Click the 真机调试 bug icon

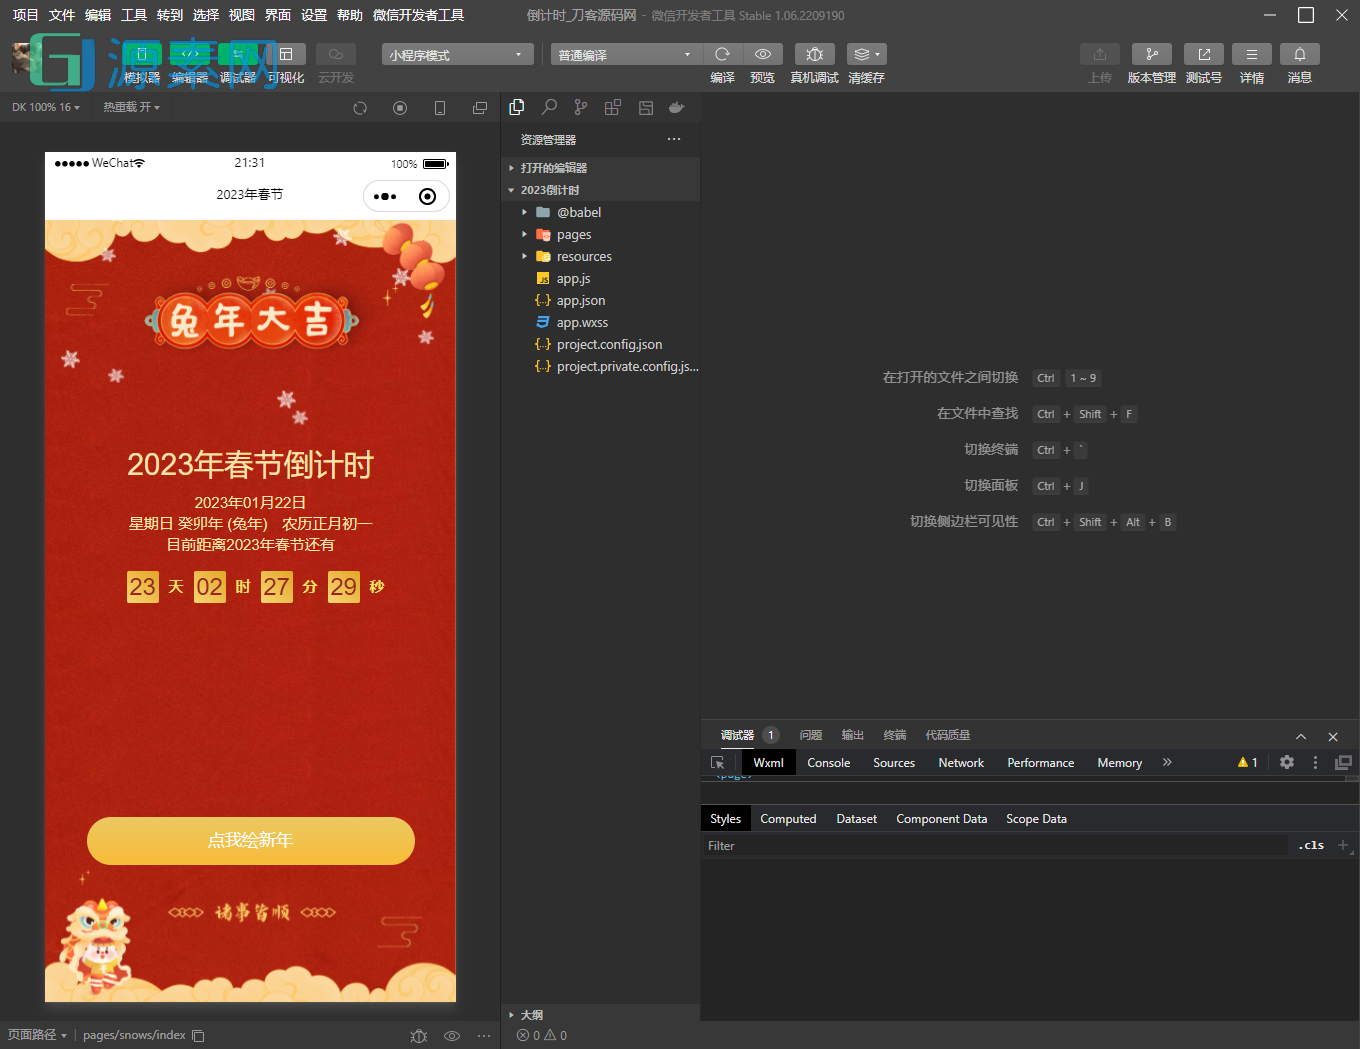tap(814, 55)
